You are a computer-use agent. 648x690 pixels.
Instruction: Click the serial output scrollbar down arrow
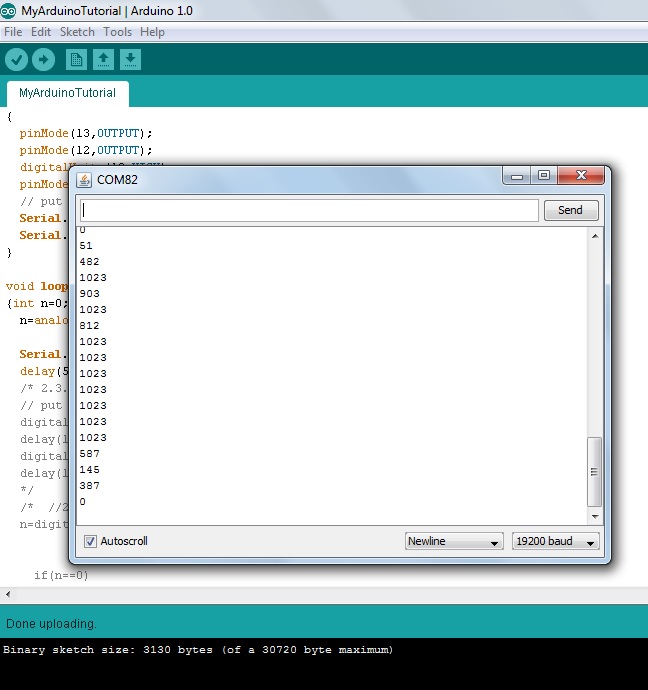tap(595, 517)
